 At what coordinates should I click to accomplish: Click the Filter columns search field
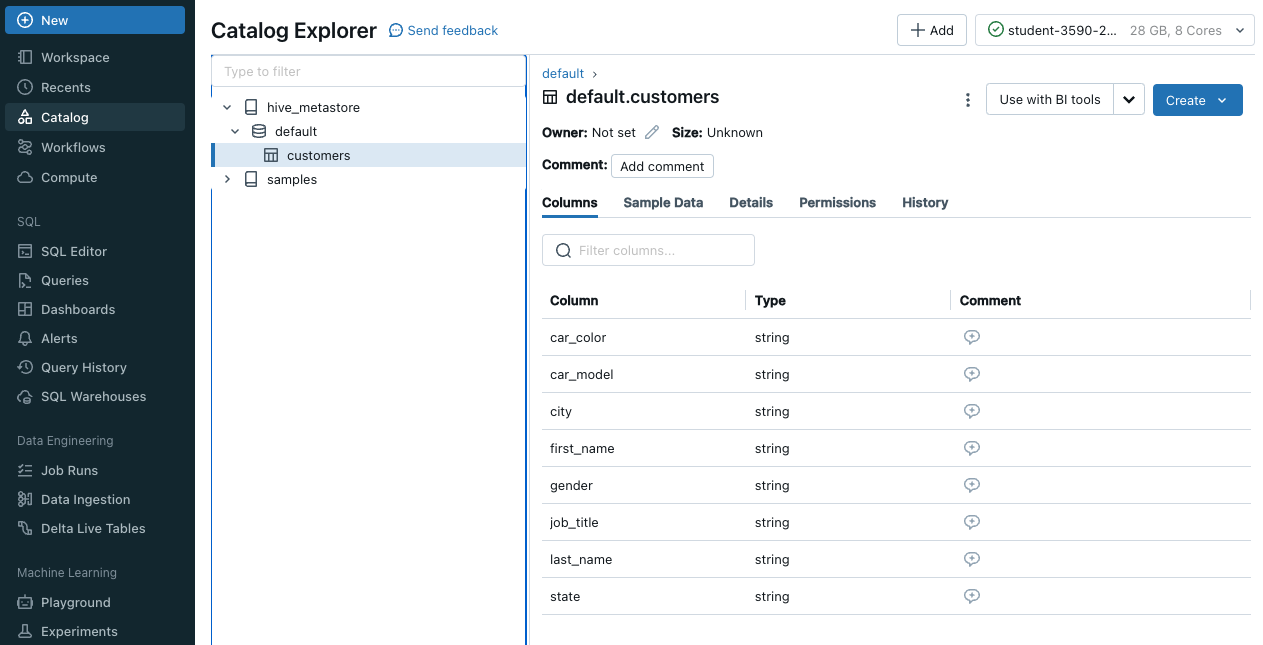(648, 250)
